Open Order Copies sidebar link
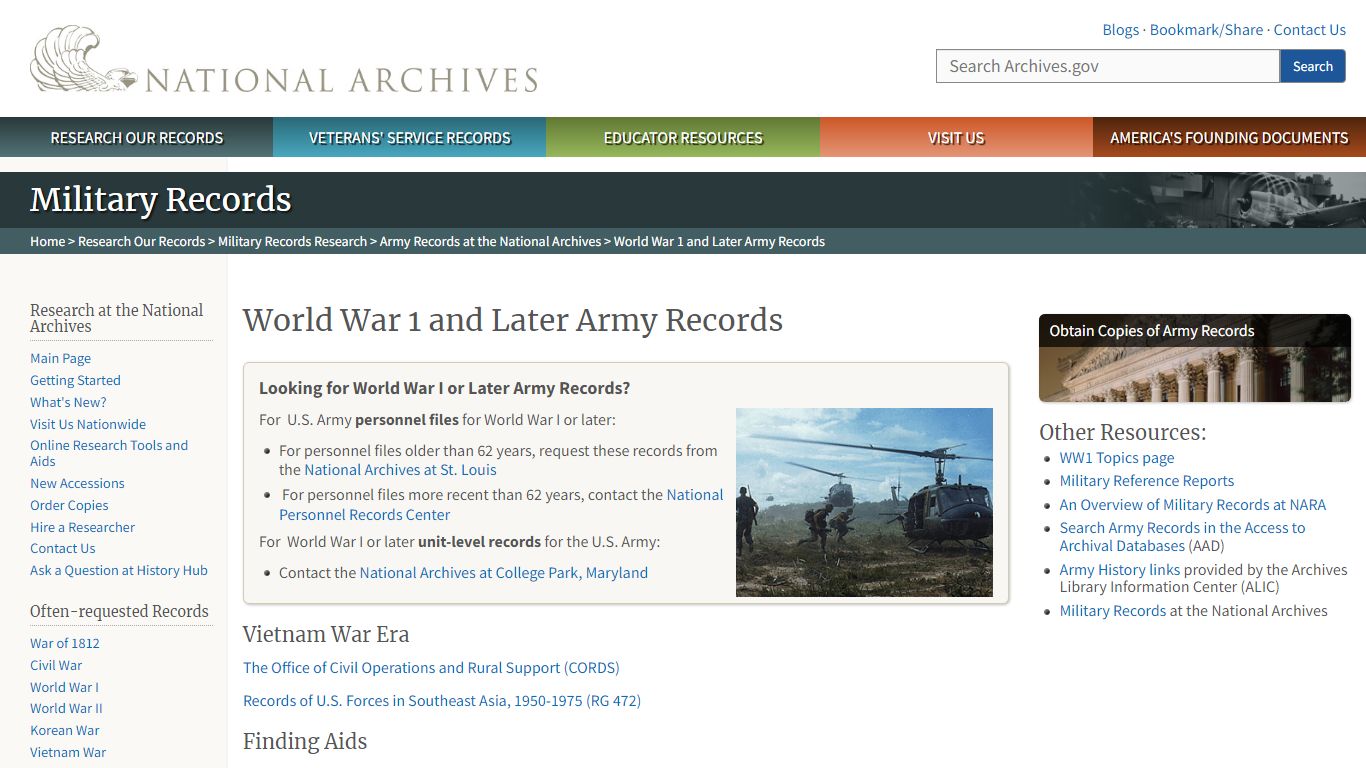 (x=69, y=505)
